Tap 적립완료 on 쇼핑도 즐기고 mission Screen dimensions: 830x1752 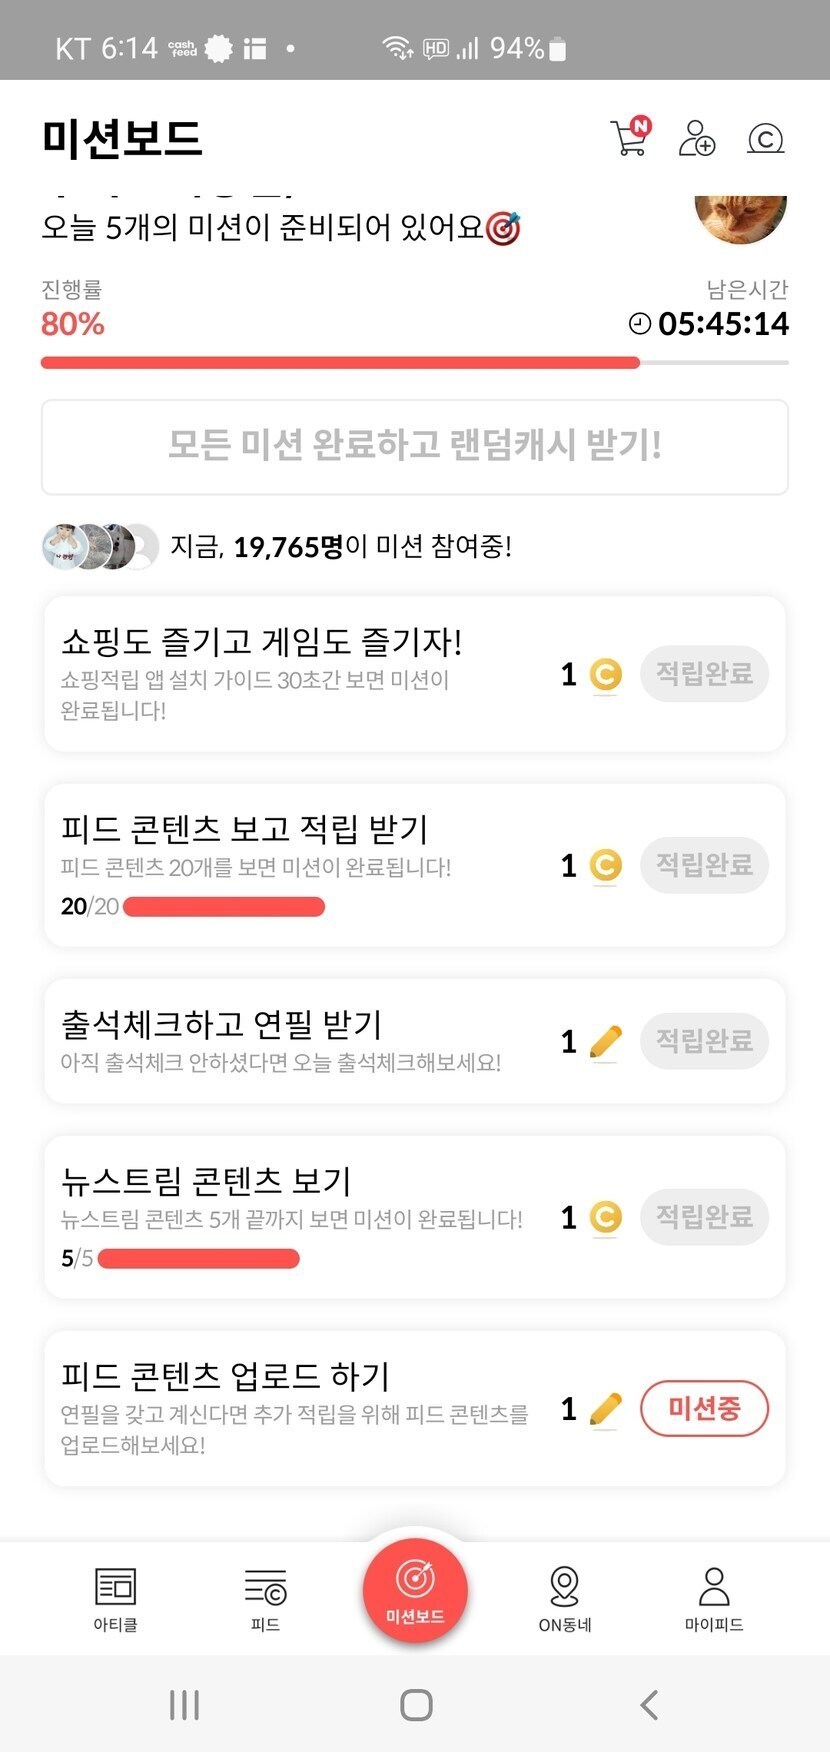coord(704,674)
